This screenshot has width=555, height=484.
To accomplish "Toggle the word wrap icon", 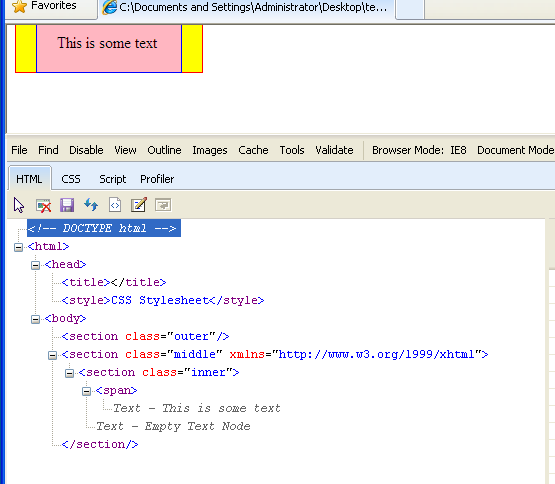I will [x=163, y=205].
